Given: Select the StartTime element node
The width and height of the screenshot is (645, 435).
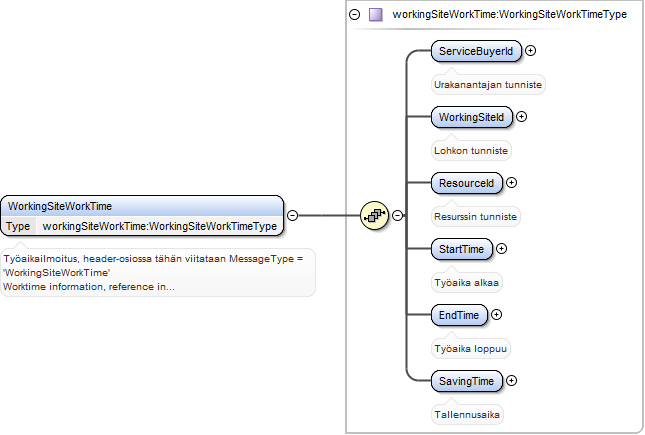Looking at the screenshot, I should (x=462, y=249).
